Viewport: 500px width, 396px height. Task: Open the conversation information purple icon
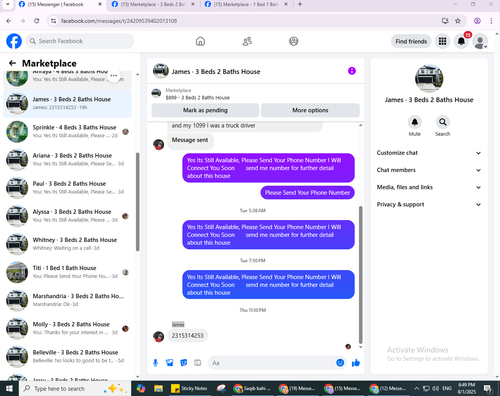coord(352,71)
